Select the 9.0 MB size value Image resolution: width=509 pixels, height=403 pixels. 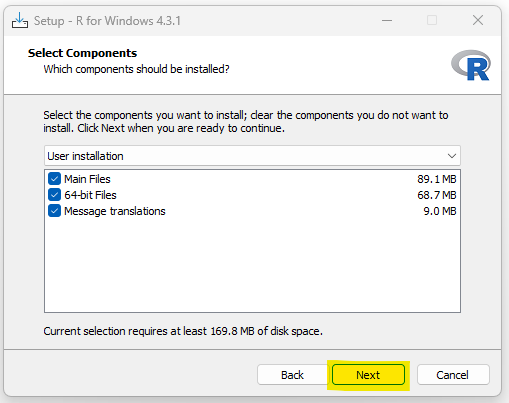(440, 211)
